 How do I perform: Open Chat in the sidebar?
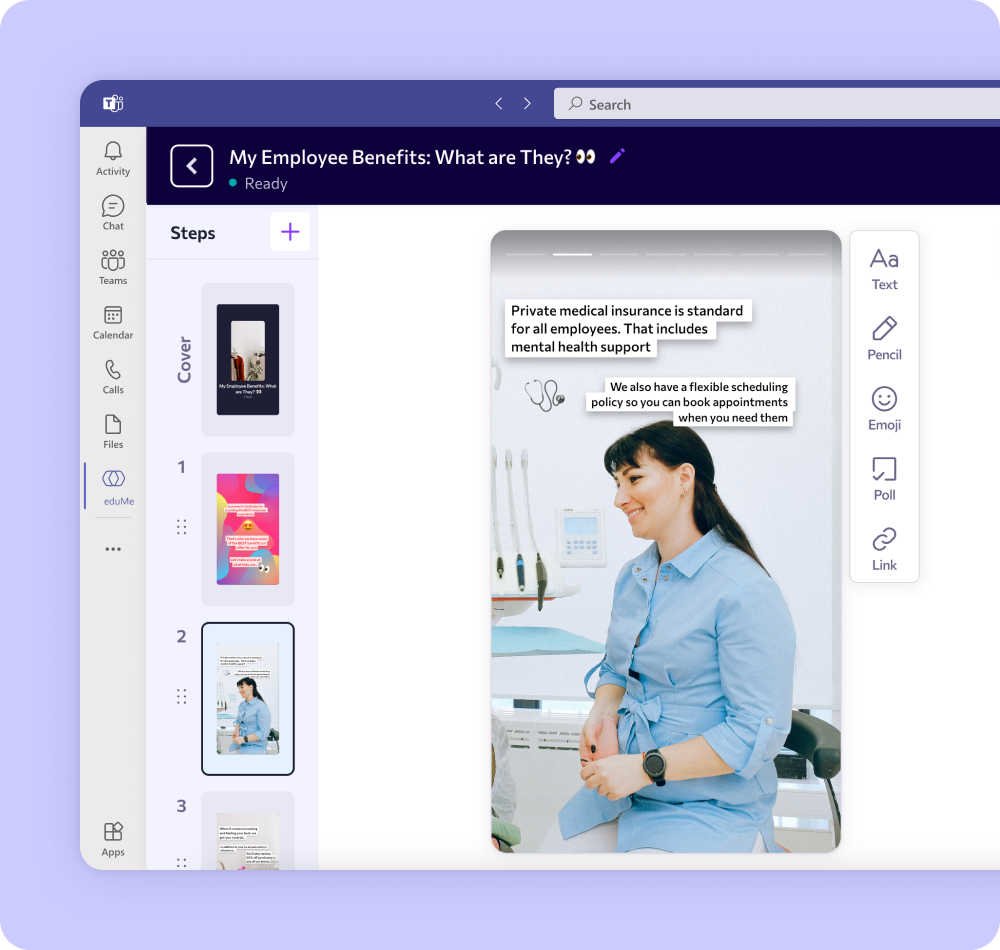point(113,212)
